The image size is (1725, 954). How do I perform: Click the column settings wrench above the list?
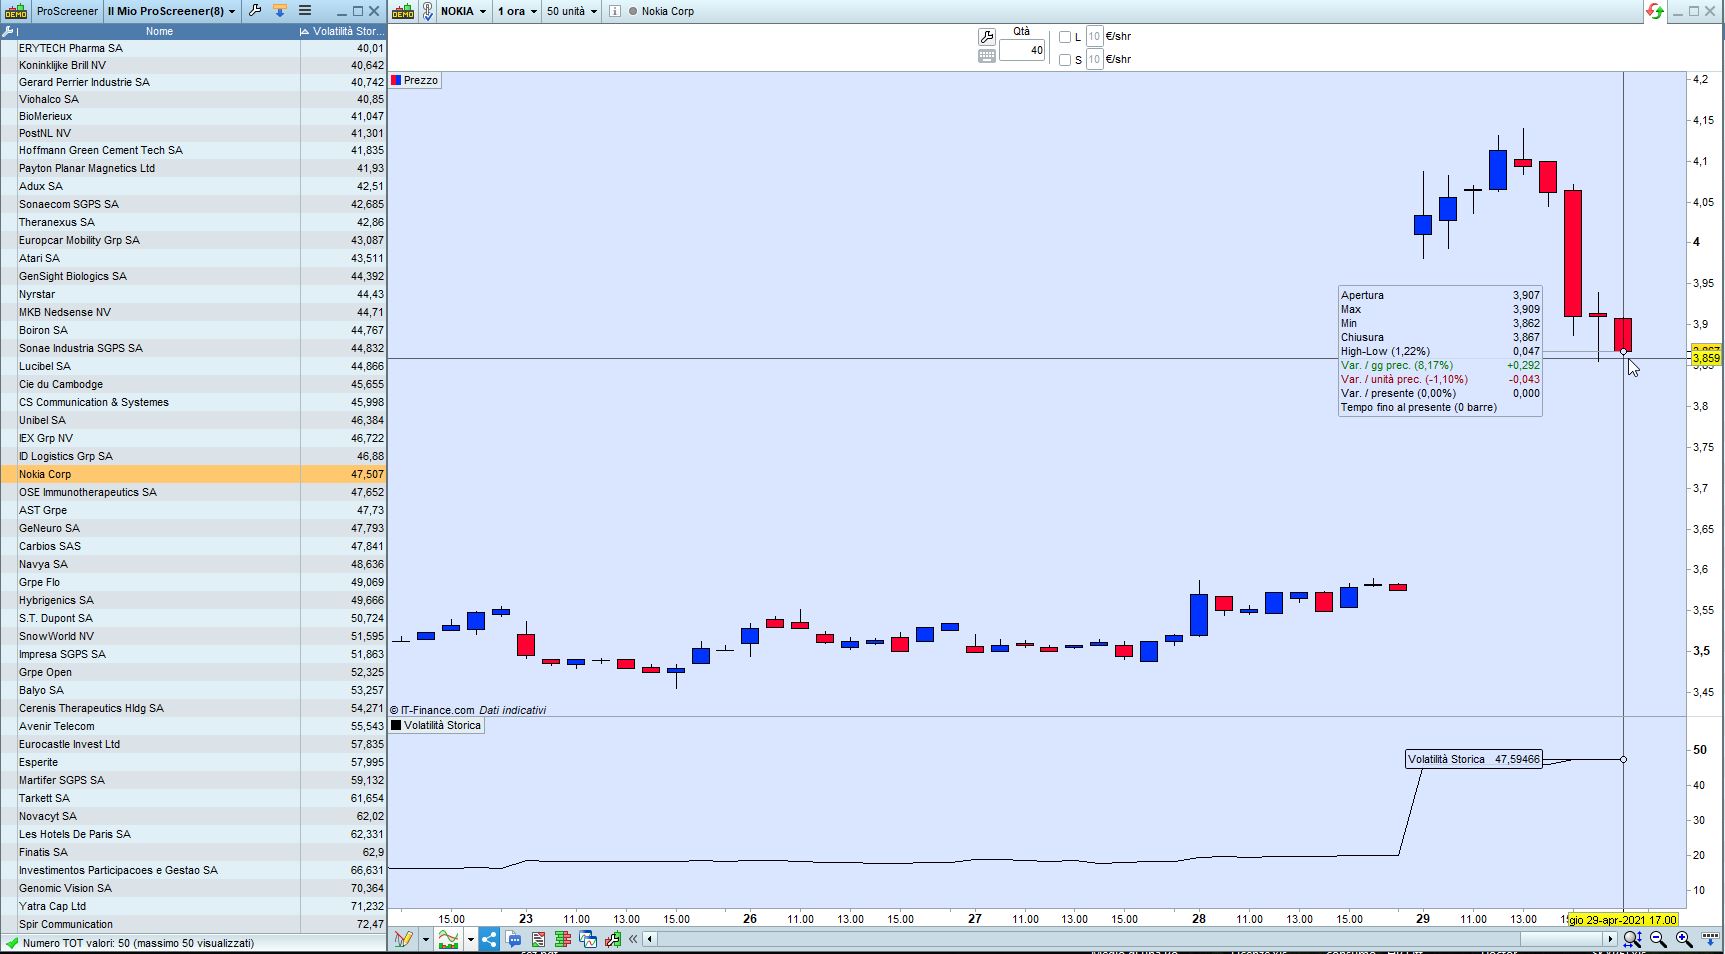(x=8, y=31)
